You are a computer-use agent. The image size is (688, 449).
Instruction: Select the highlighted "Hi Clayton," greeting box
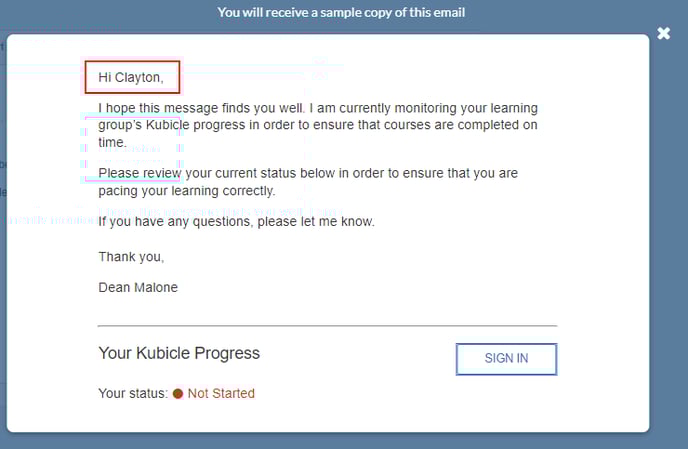(132, 77)
